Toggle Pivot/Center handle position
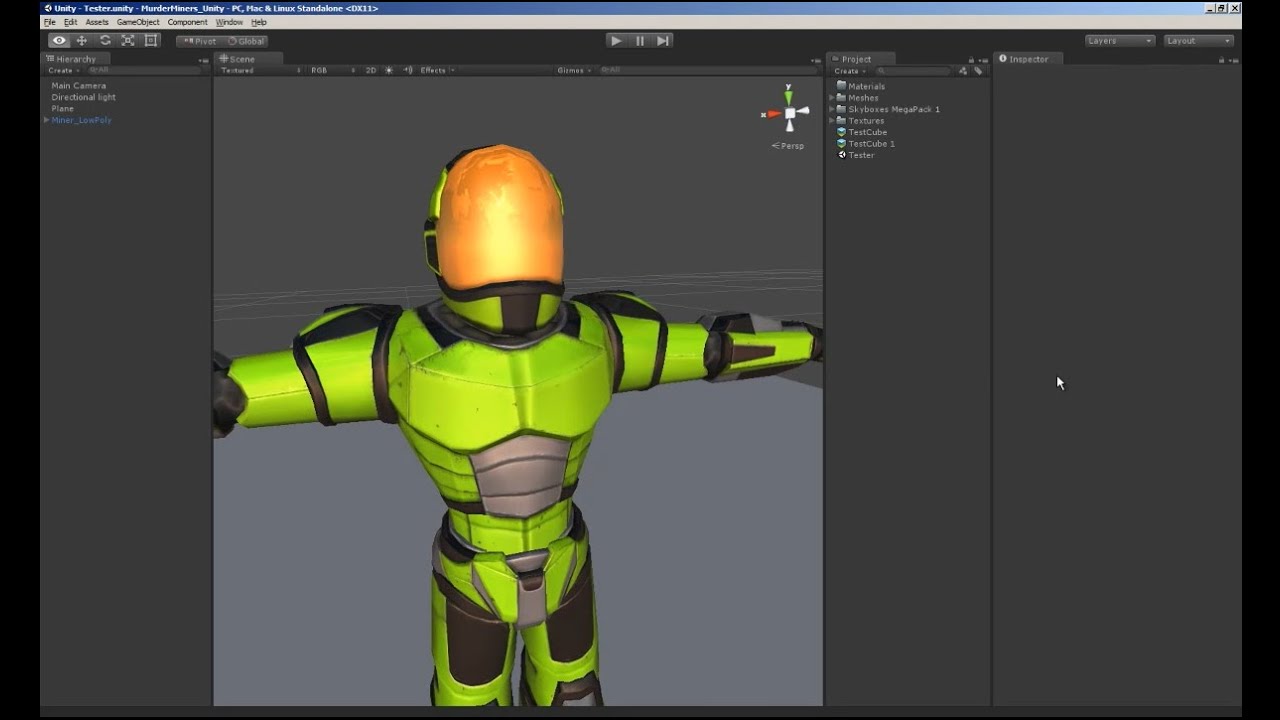 tap(199, 41)
